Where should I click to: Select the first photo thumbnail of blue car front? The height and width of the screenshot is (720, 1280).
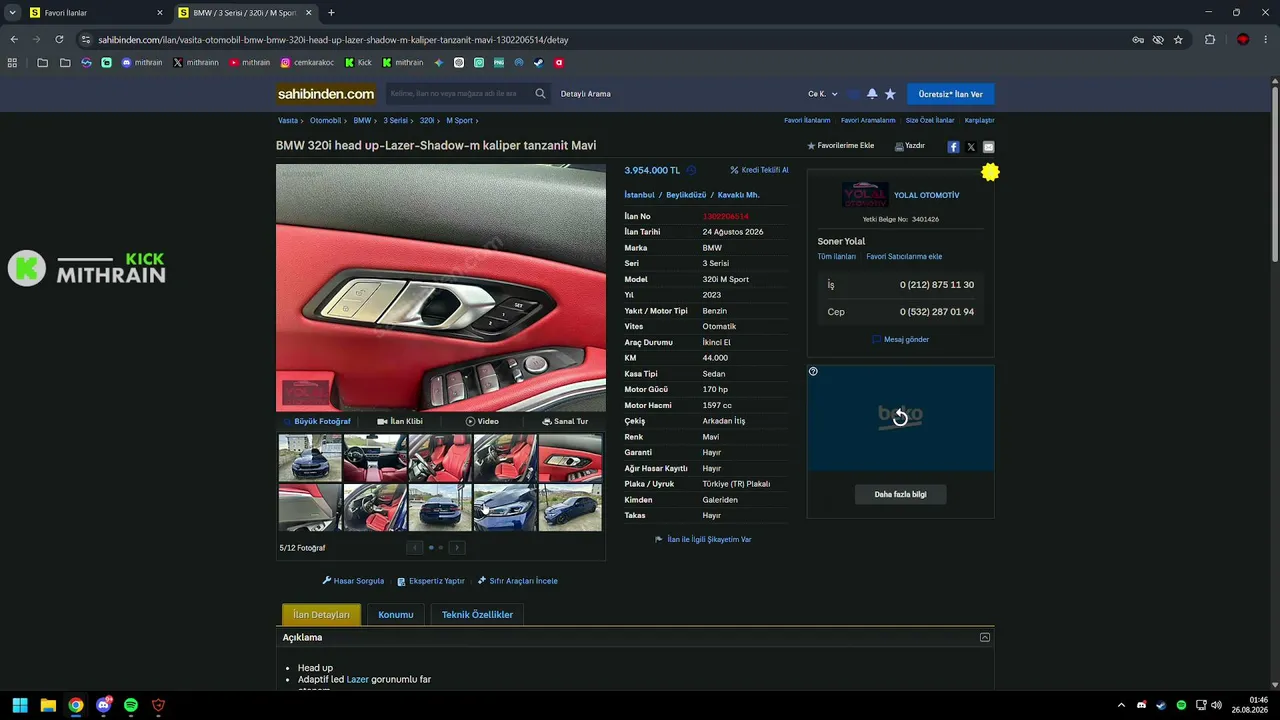[310, 458]
